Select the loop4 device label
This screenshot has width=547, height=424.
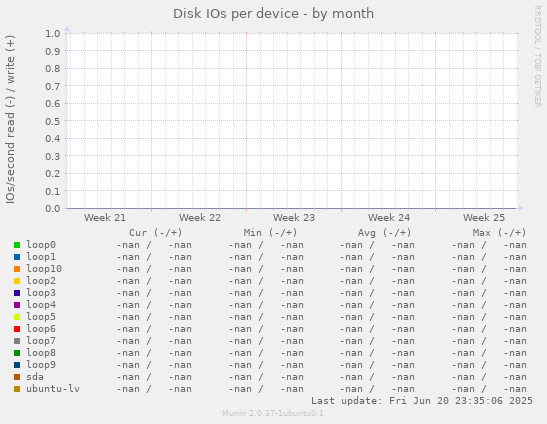(41, 305)
